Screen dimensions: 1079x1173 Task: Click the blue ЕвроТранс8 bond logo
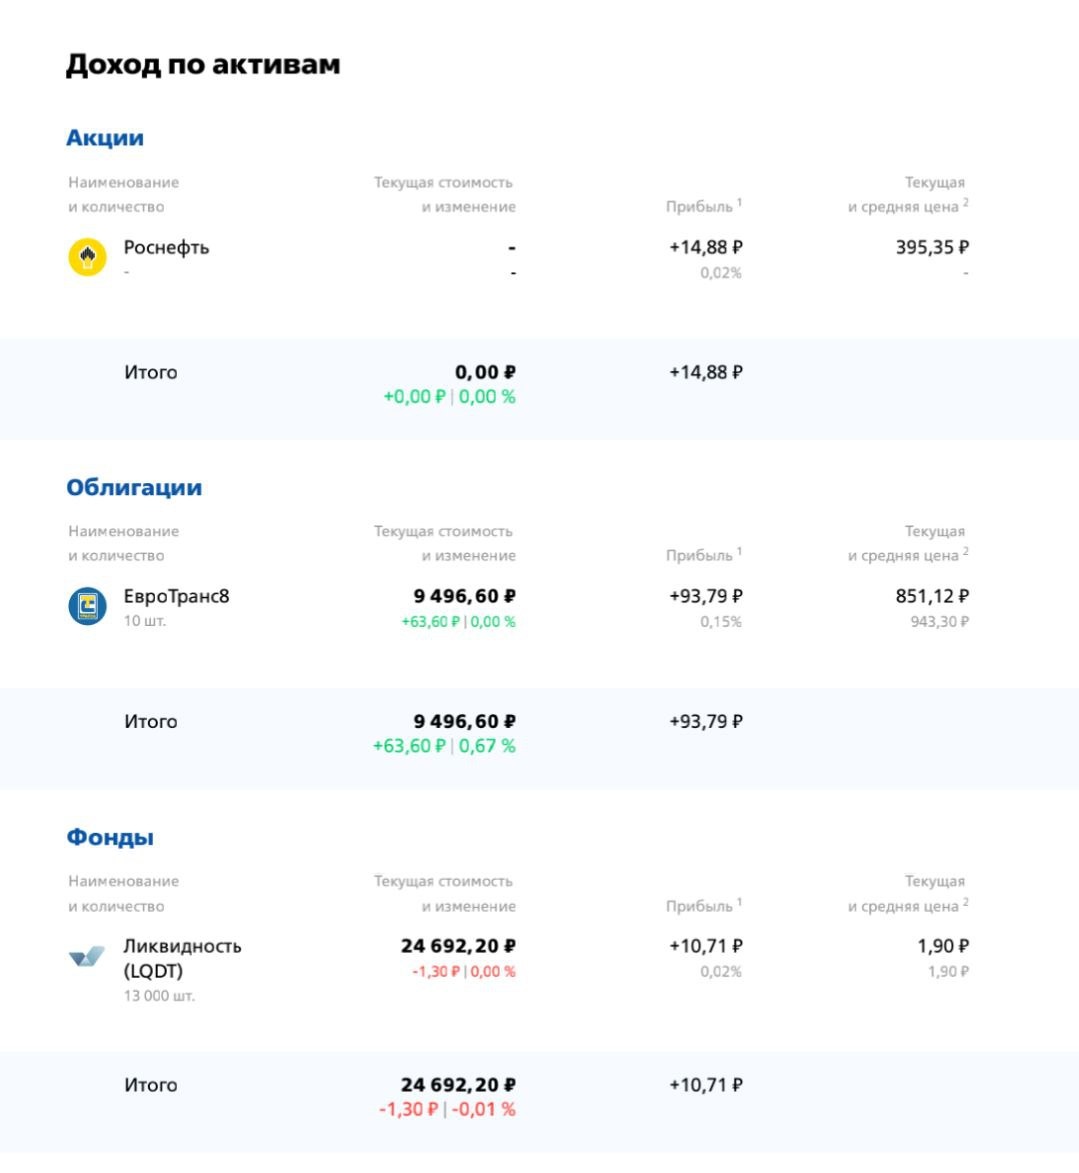point(87,606)
